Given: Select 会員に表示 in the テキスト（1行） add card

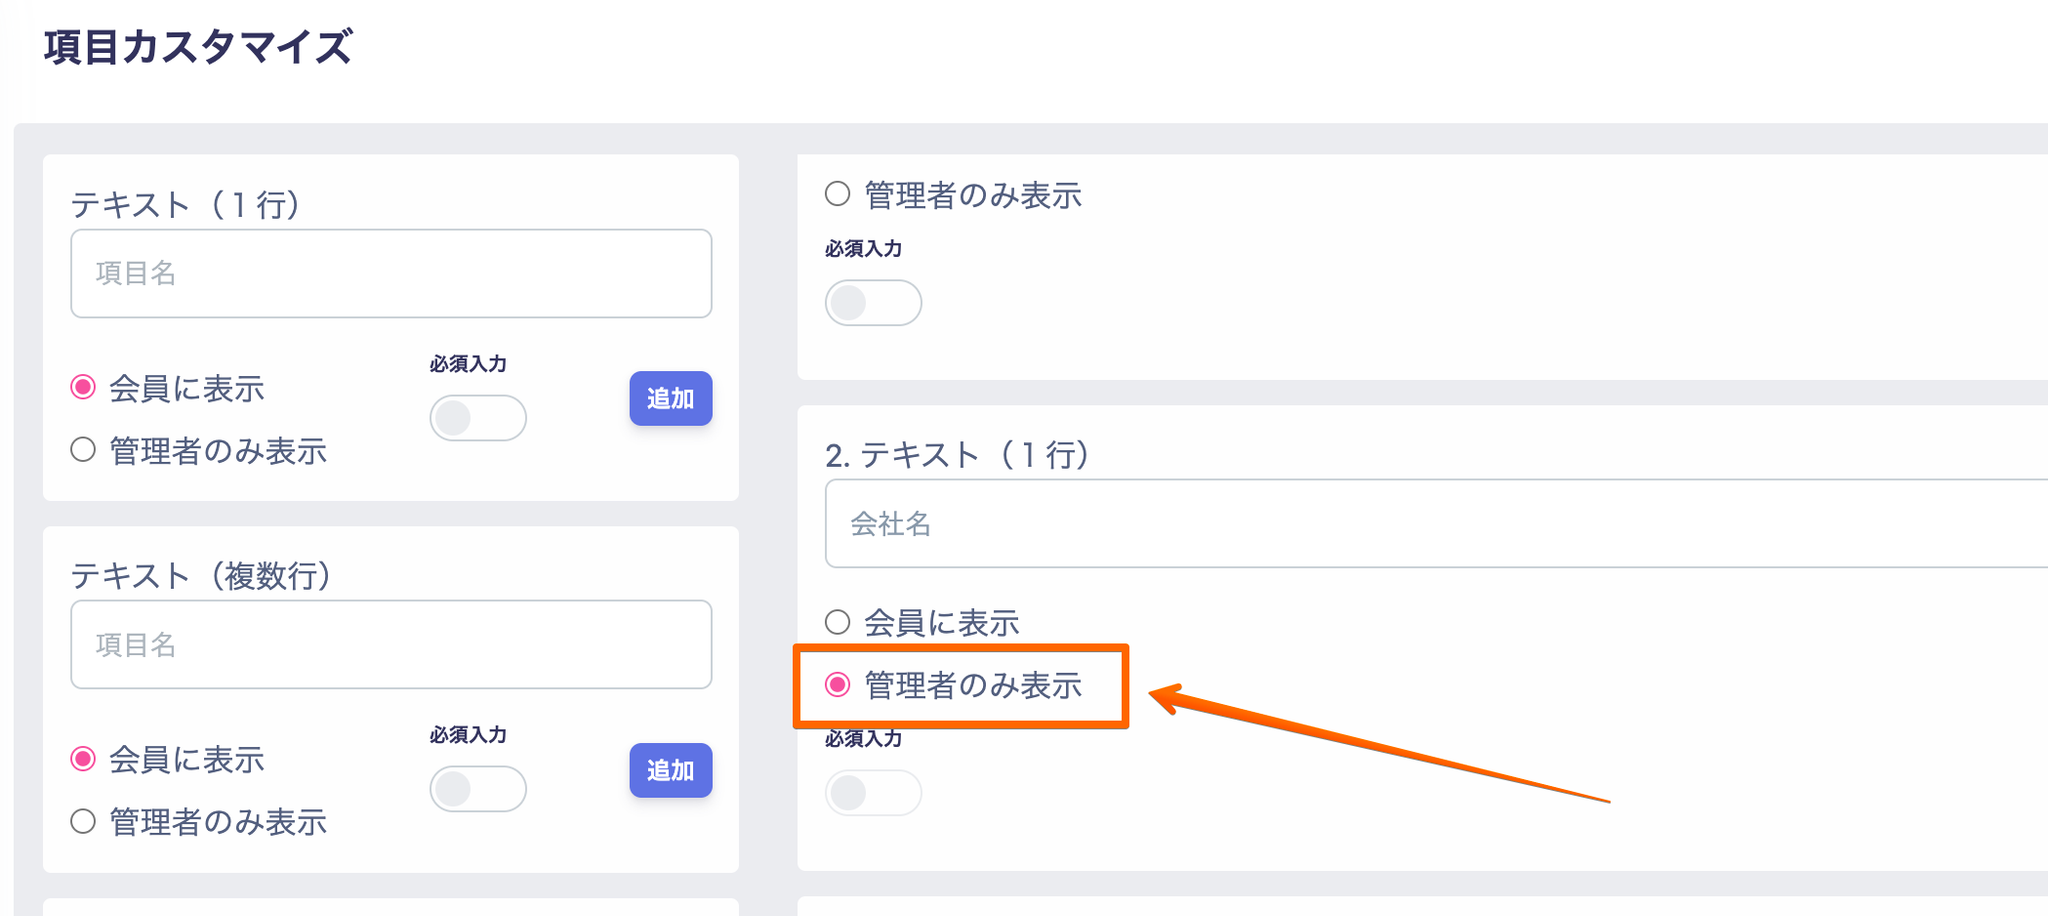Looking at the screenshot, I should [x=83, y=387].
